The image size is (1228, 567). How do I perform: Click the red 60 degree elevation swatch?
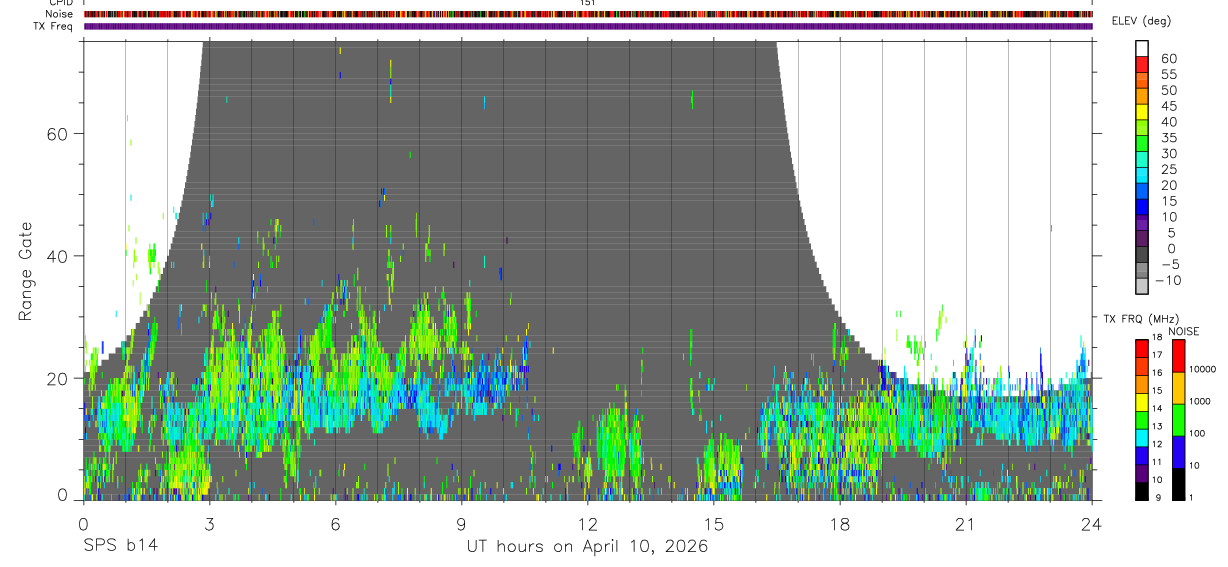click(1142, 64)
